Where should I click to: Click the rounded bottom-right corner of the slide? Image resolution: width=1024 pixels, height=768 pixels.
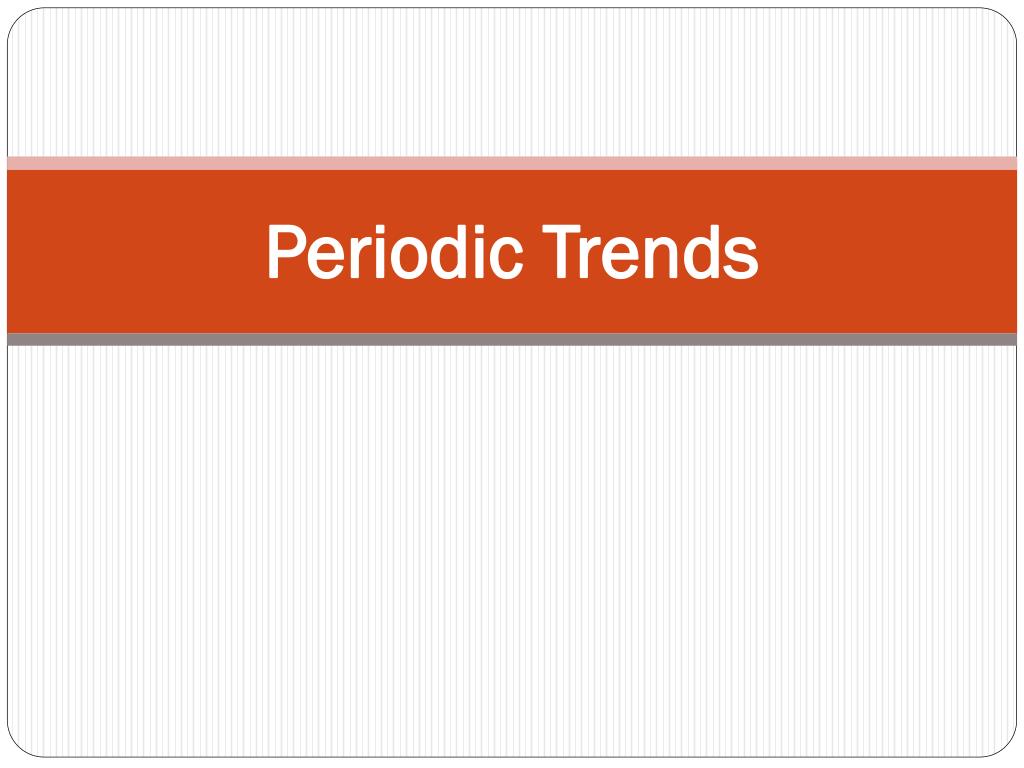tap(1006, 746)
